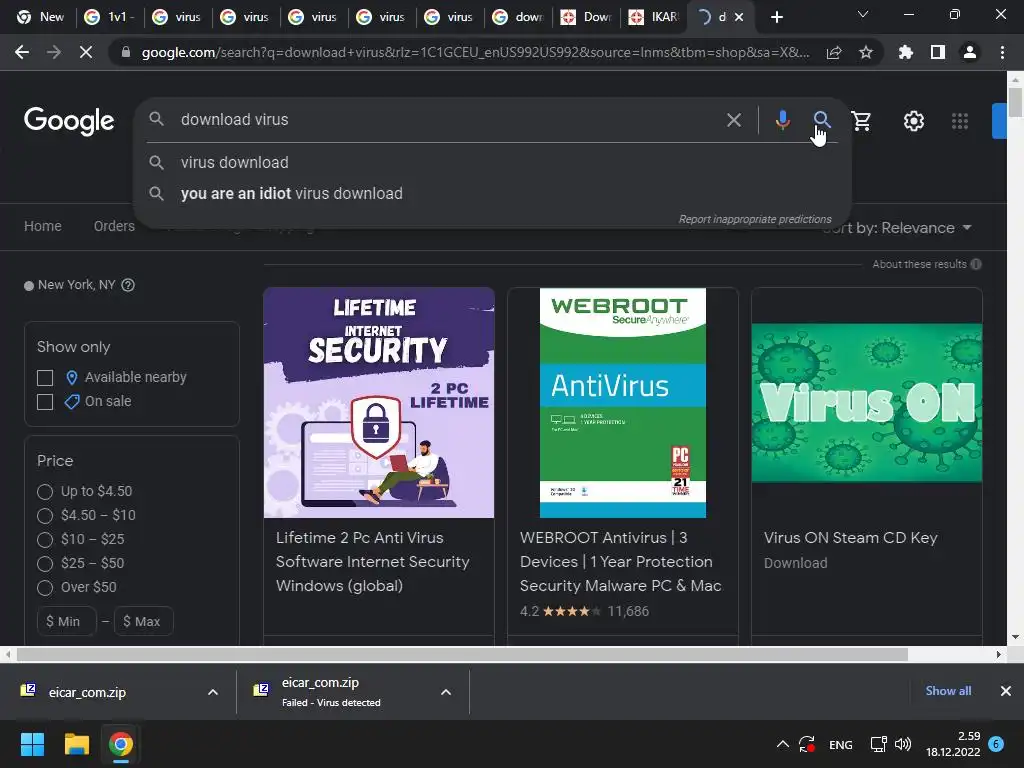Viewport: 1024px width, 768px height.
Task: Click Virus ON game image
Action: pyautogui.click(x=867, y=403)
